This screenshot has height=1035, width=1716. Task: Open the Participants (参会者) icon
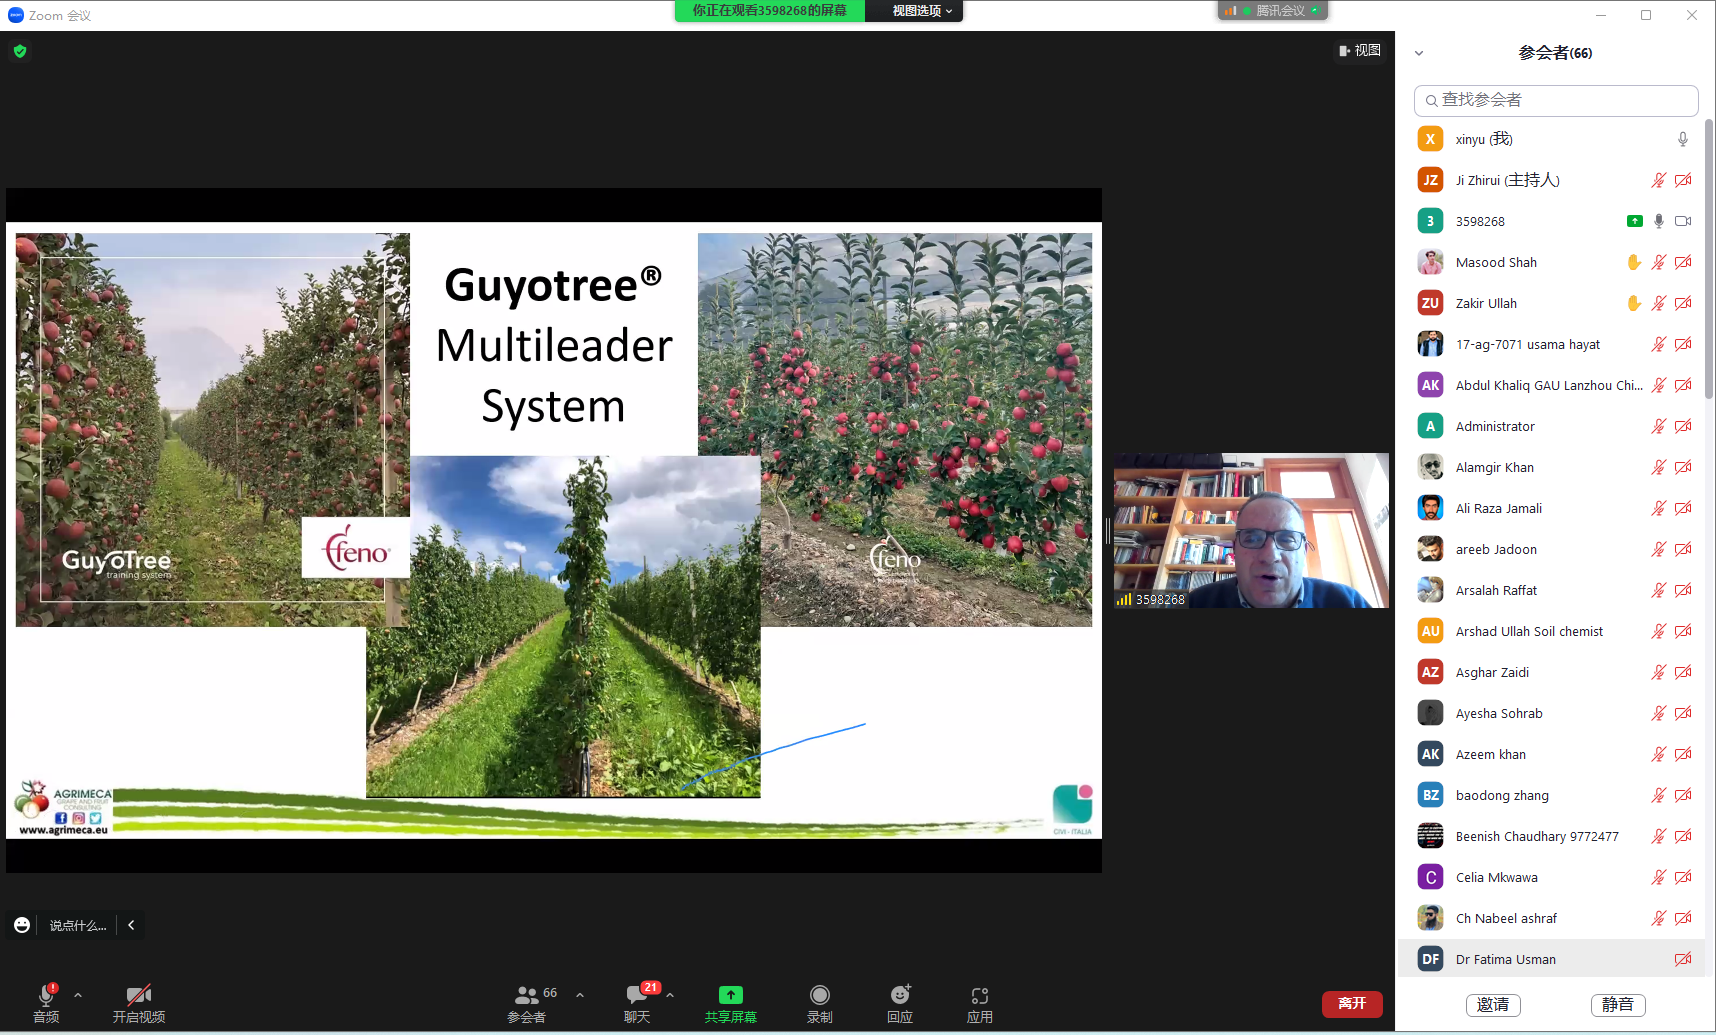click(526, 995)
